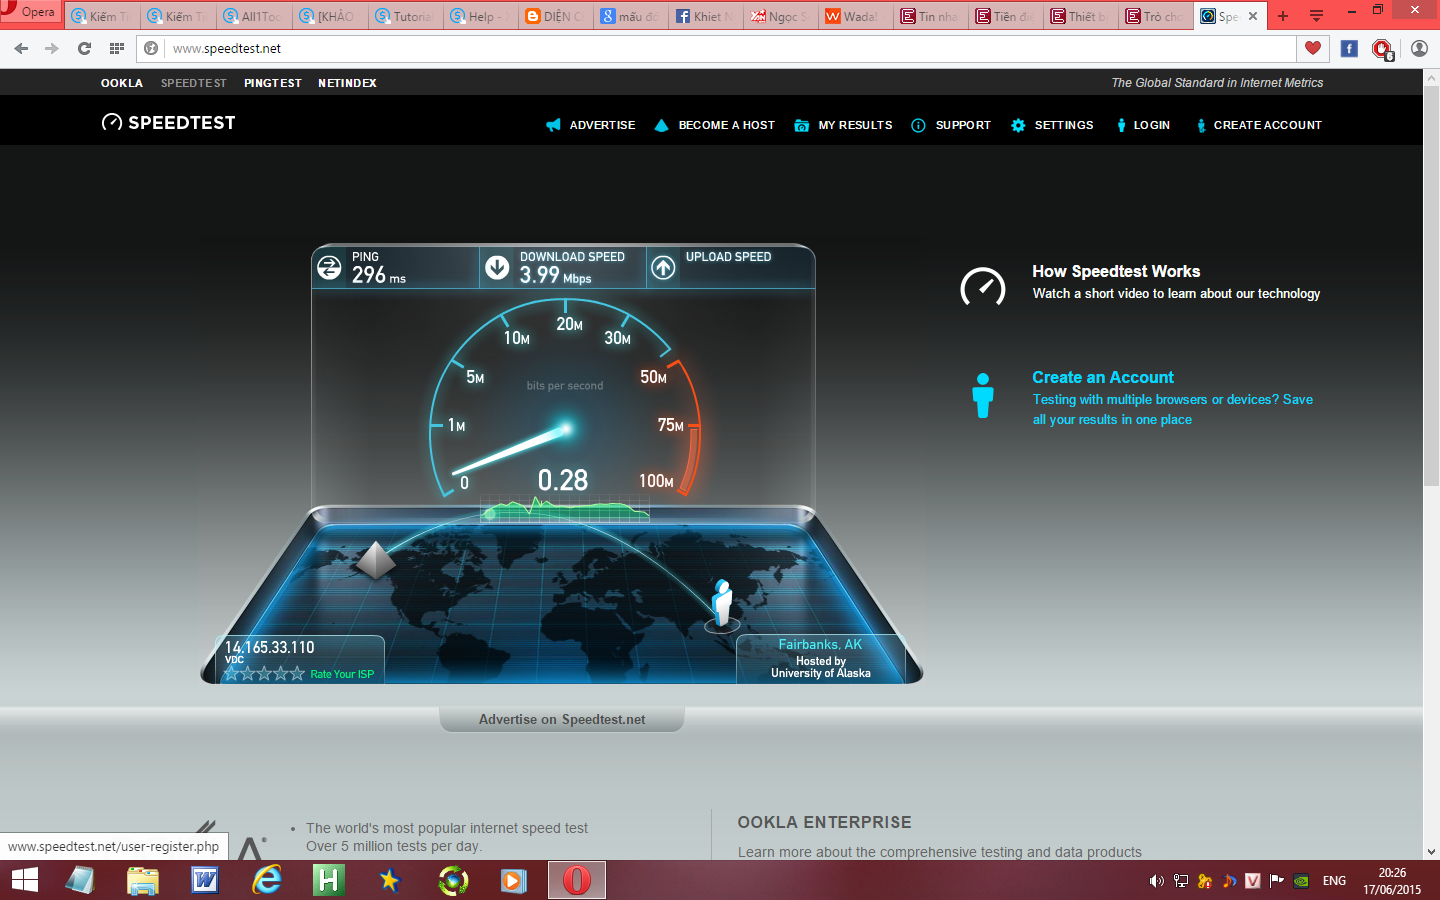Click the address bar showing www.speedtest.net
This screenshot has height=900, width=1440.
point(715,48)
